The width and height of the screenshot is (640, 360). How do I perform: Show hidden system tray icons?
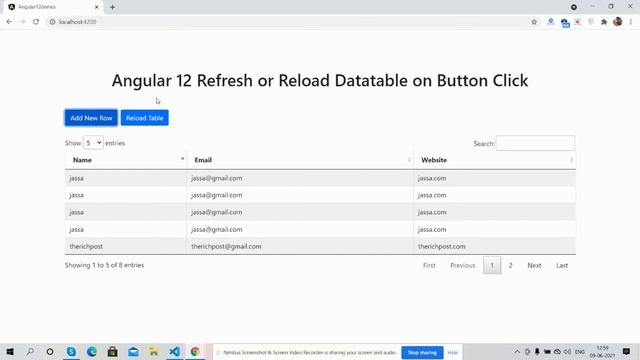tap(517, 352)
